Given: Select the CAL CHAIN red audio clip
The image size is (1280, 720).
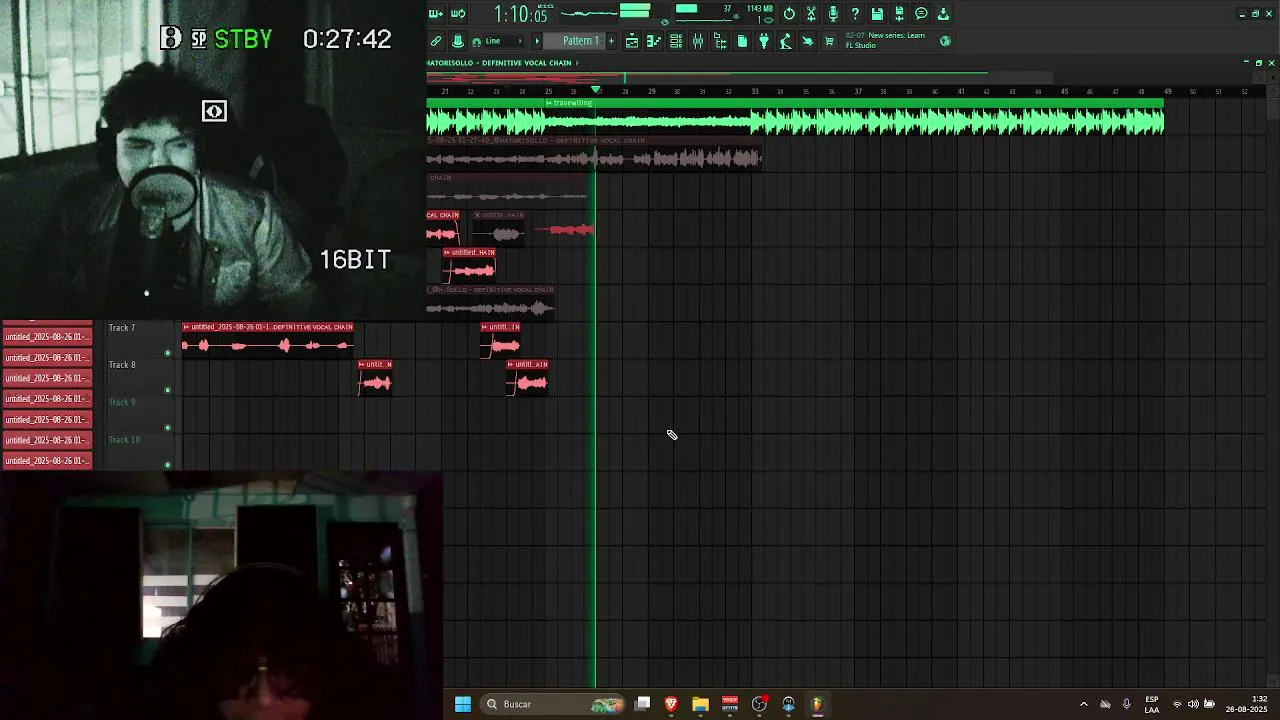Looking at the screenshot, I should [443, 227].
